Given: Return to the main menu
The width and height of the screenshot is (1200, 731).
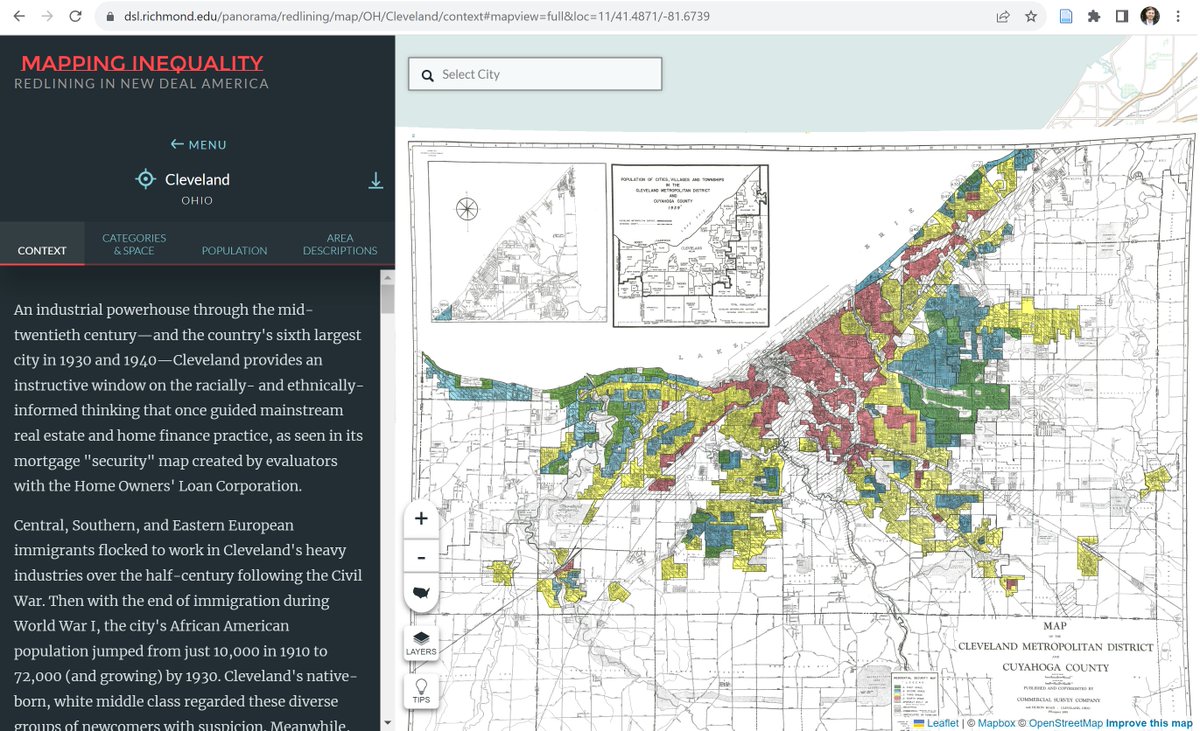Looking at the screenshot, I should pyautogui.click(x=198, y=145).
